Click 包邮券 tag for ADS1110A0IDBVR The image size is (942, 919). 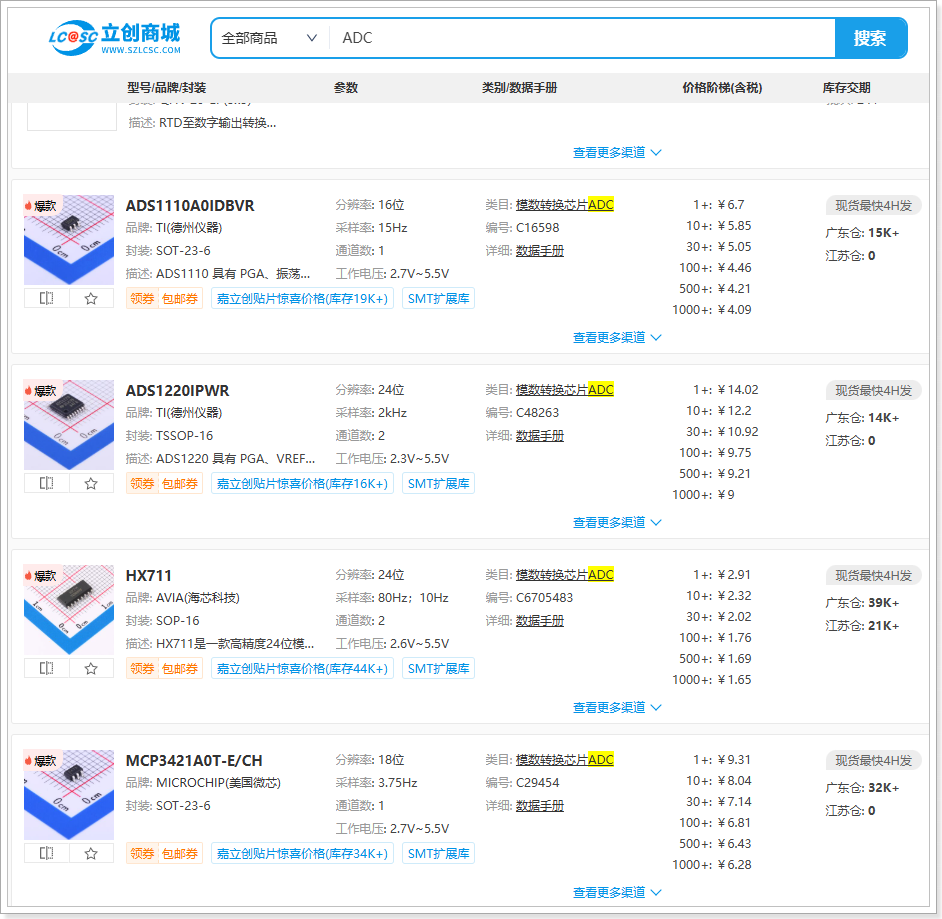coord(180,299)
